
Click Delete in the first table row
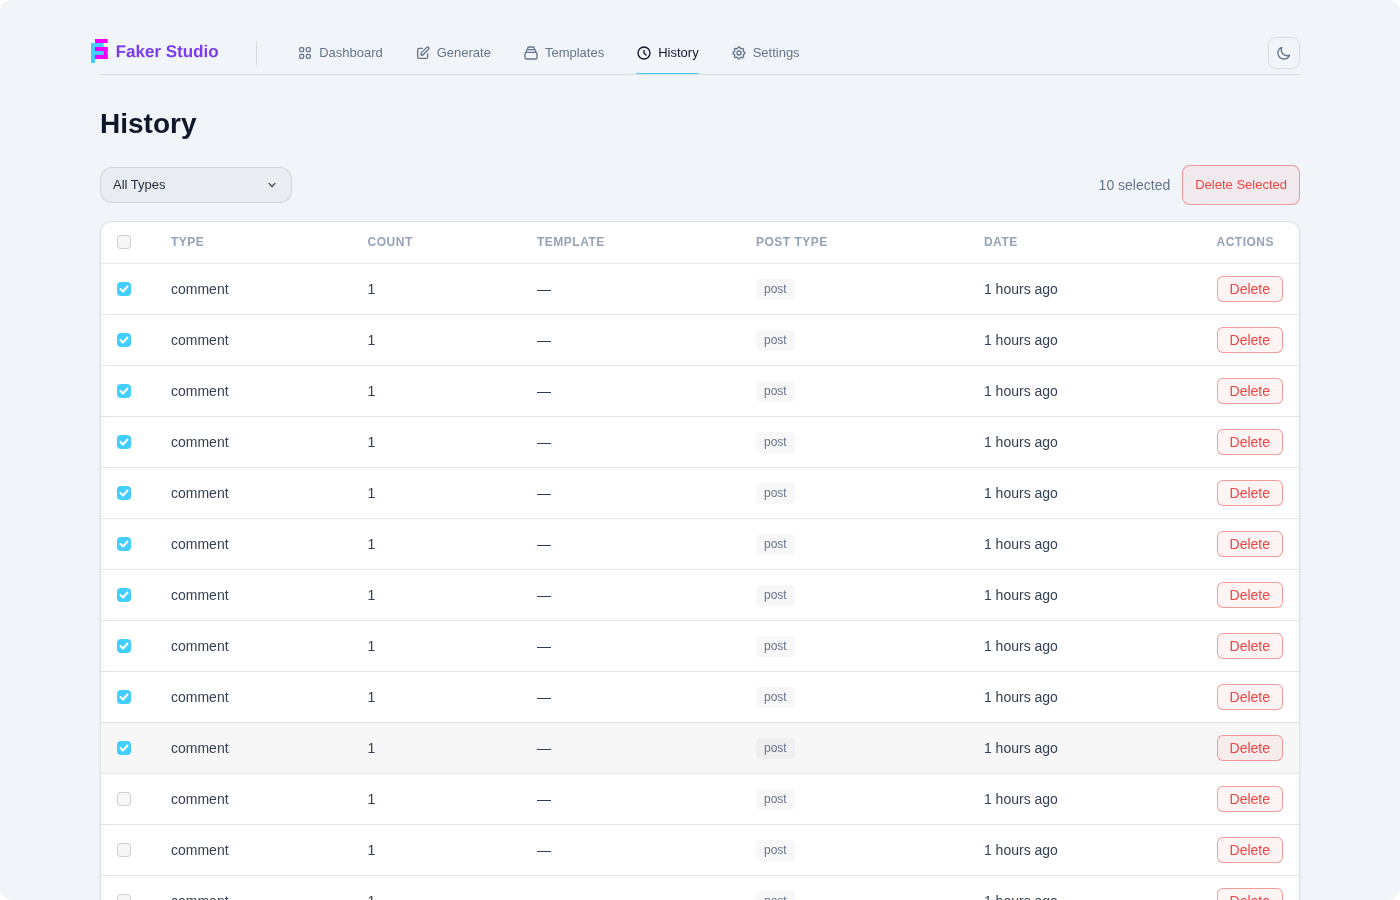[1250, 289]
